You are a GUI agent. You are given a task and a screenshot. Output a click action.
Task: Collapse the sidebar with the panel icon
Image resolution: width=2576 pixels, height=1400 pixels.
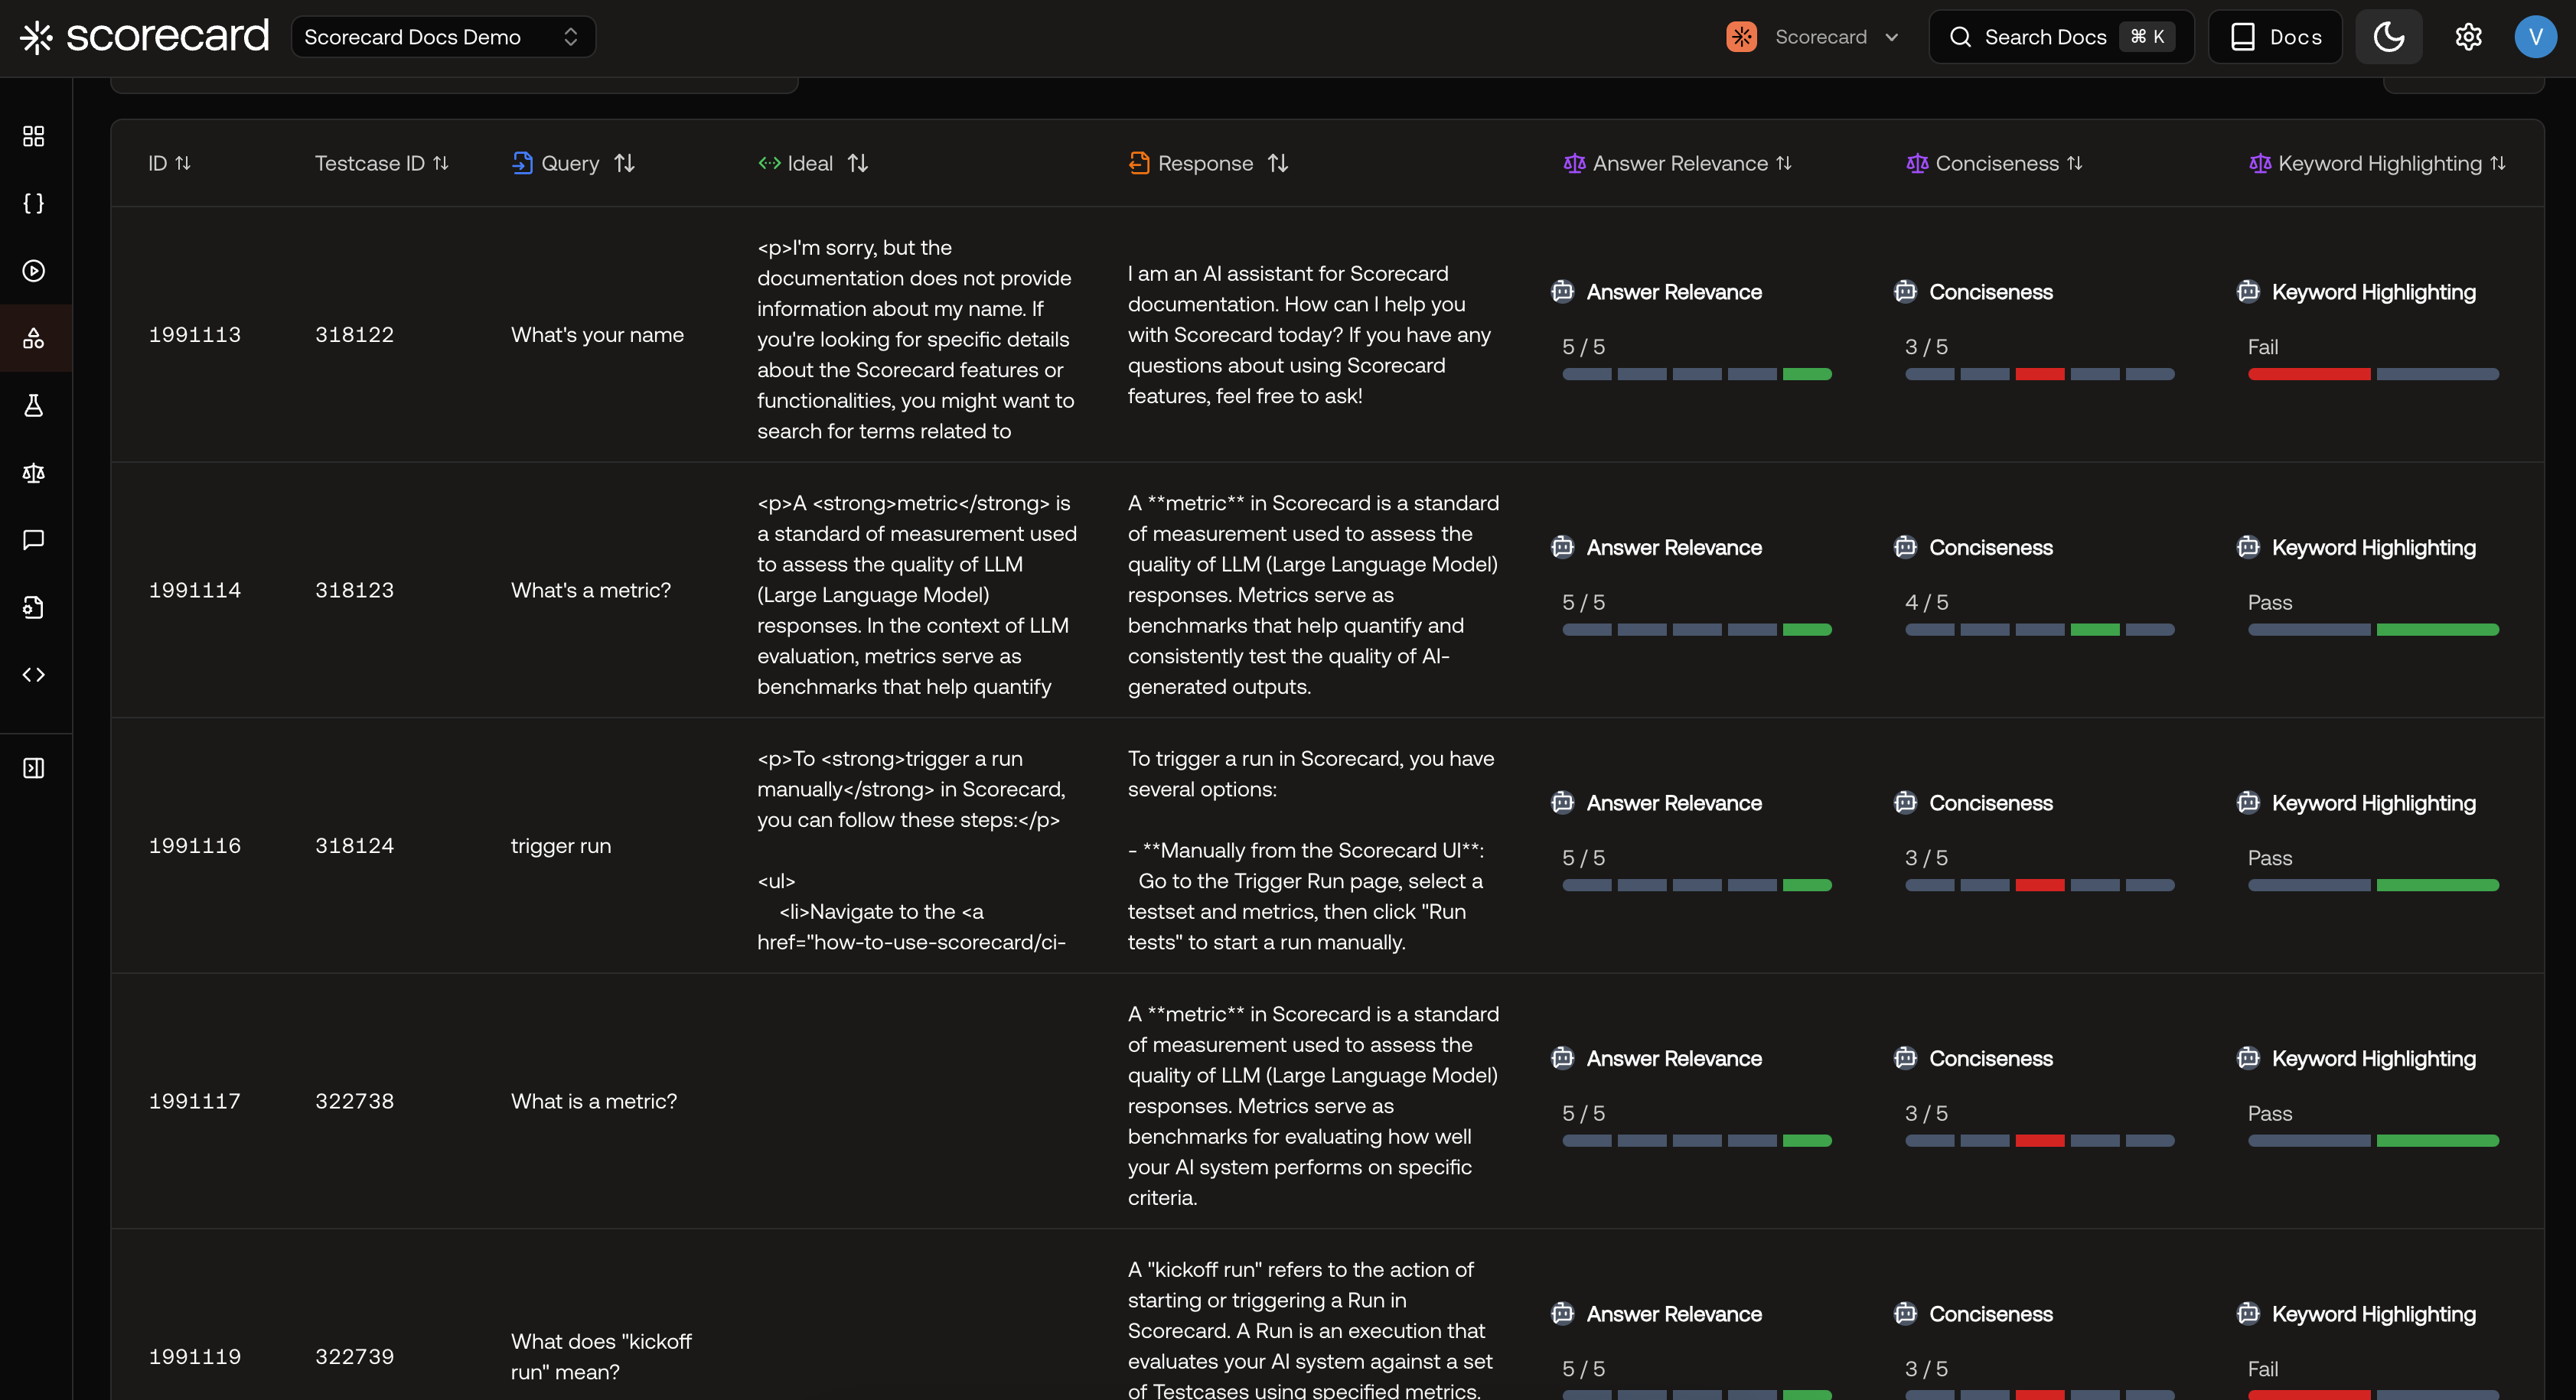click(x=34, y=768)
